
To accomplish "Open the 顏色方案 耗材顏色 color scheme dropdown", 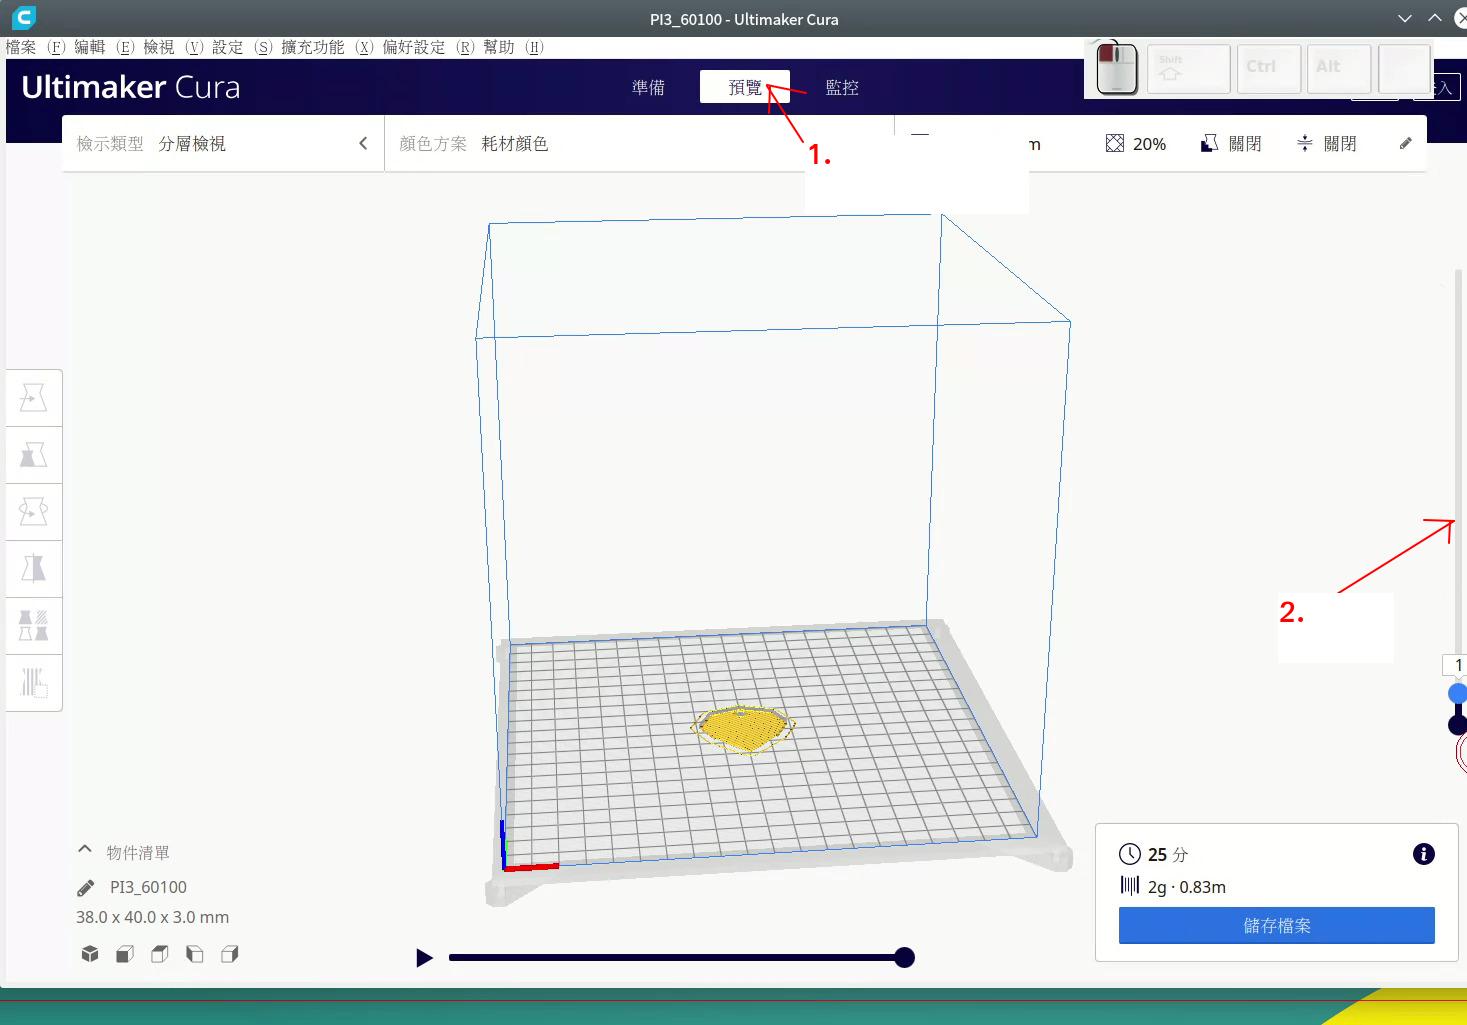I will (639, 143).
